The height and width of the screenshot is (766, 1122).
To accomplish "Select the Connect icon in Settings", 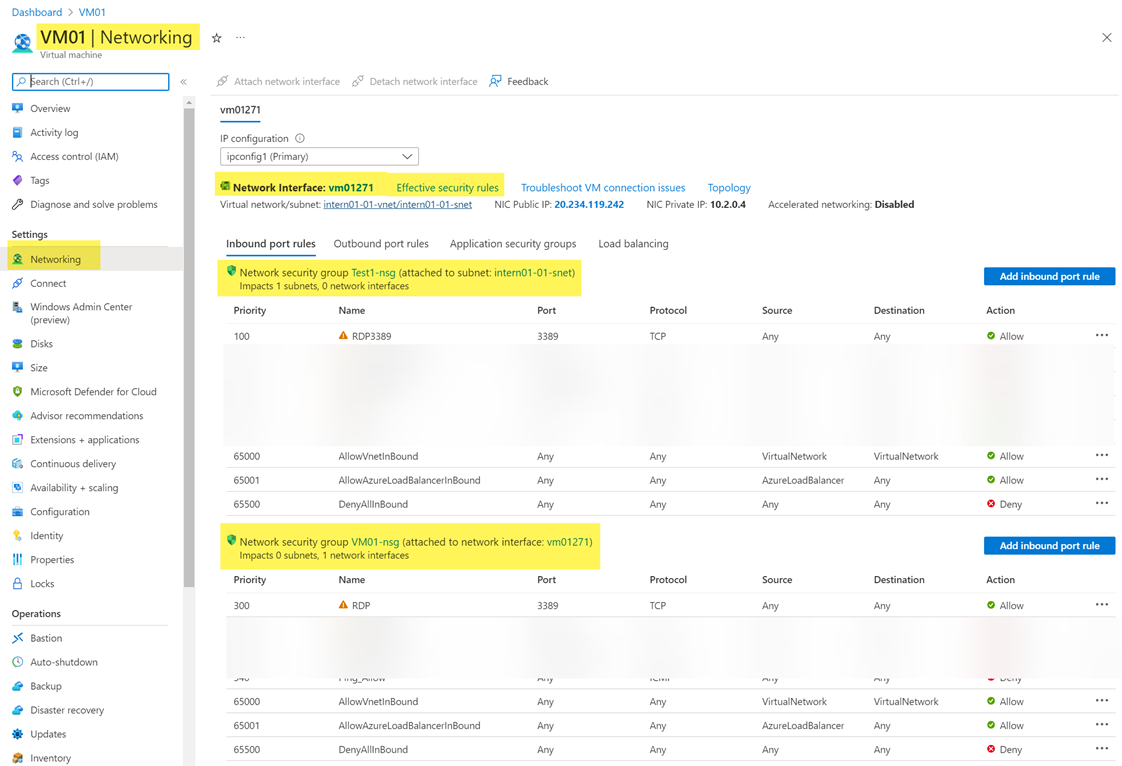I will pyautogui.click(x=18, y=283).
